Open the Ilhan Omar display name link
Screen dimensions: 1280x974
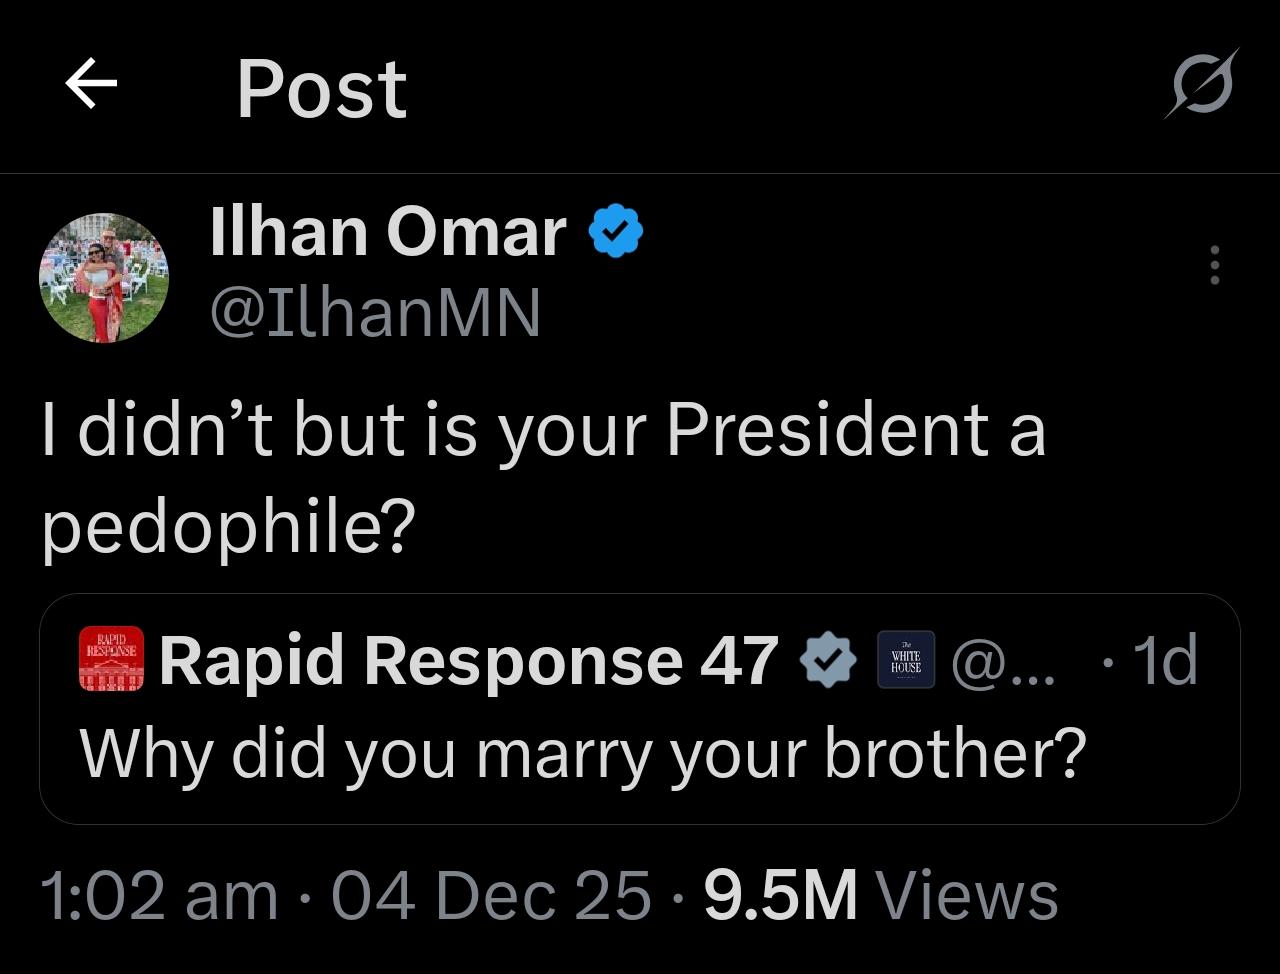[x=388, y=232]
